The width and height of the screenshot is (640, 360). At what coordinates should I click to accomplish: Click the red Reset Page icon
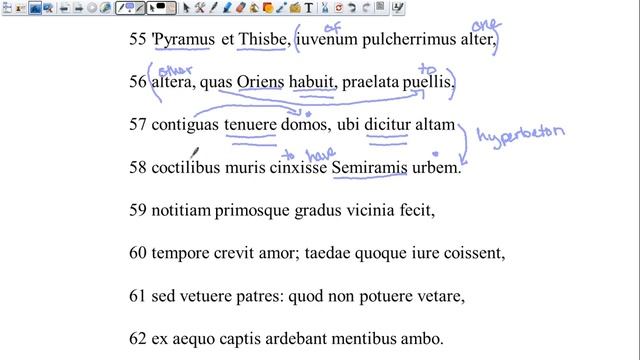coord(338,8)
